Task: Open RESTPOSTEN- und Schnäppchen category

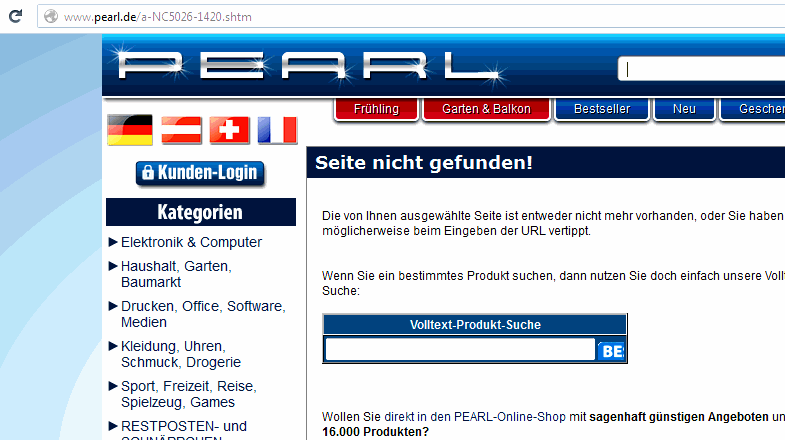Action: 184,430
